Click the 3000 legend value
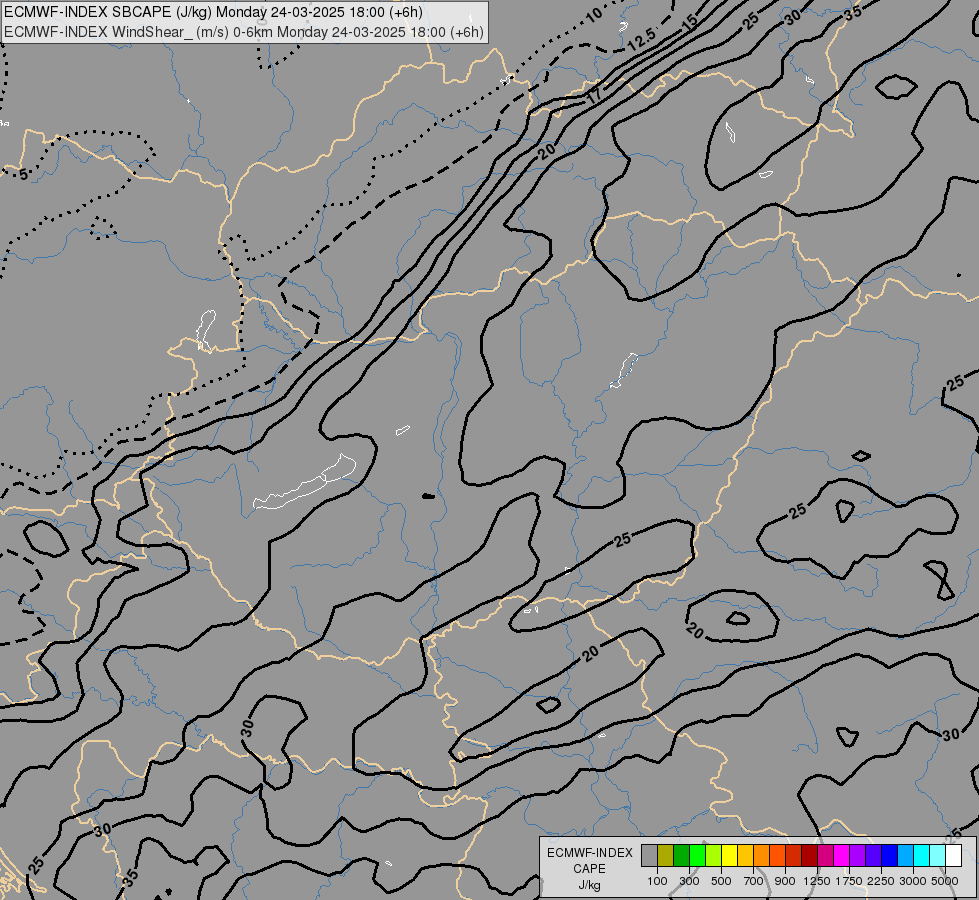Screen dimensions: 979x900 (913, 881)
